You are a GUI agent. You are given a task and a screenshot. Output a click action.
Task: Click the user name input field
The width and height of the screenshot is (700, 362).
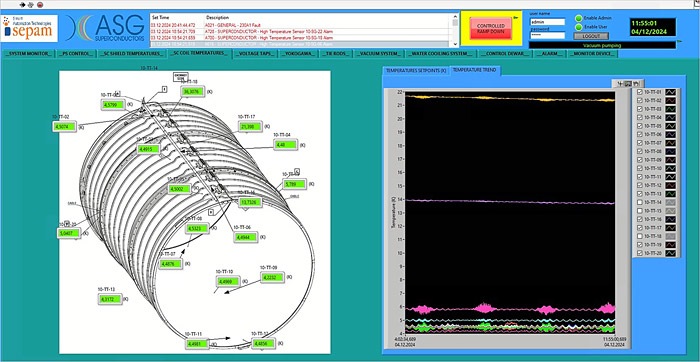[547, 21]
